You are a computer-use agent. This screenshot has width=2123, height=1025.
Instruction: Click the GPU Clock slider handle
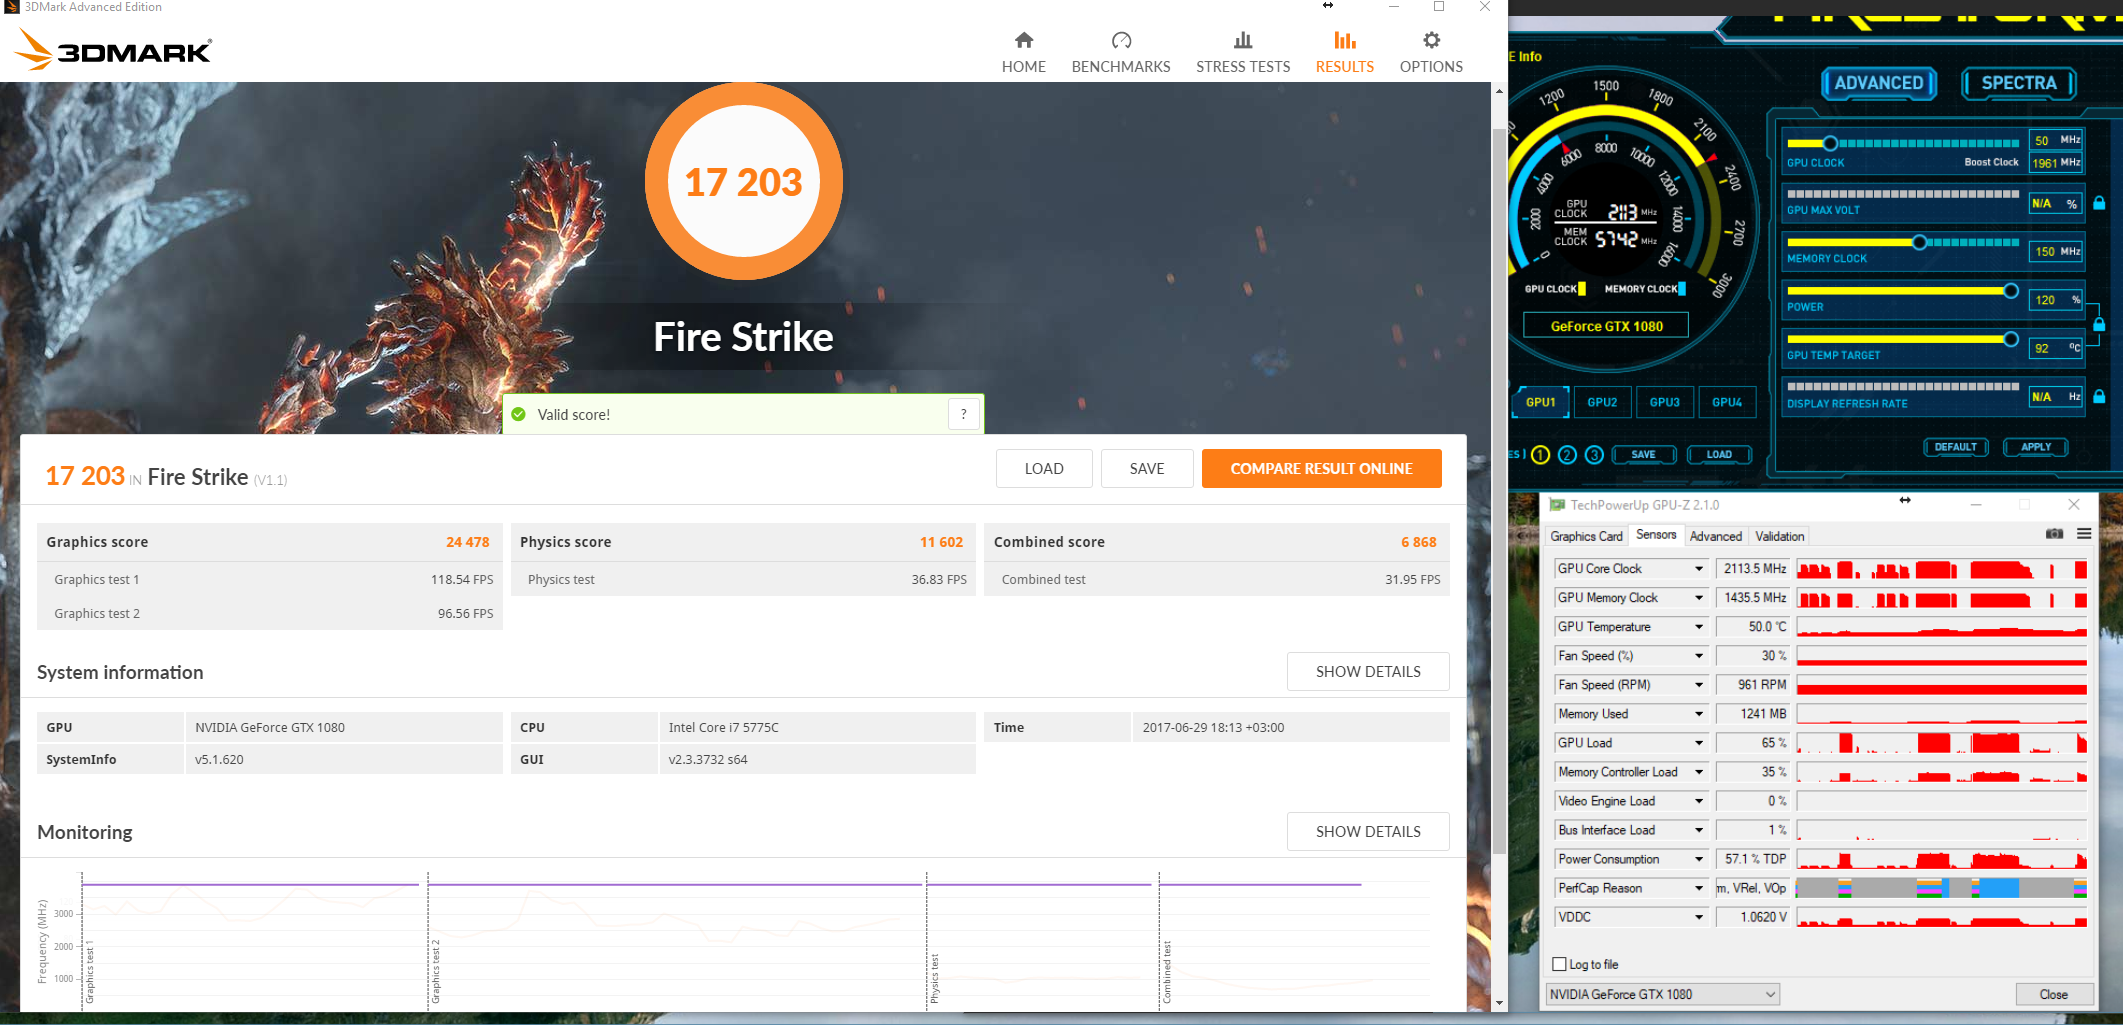(1830, 143)
